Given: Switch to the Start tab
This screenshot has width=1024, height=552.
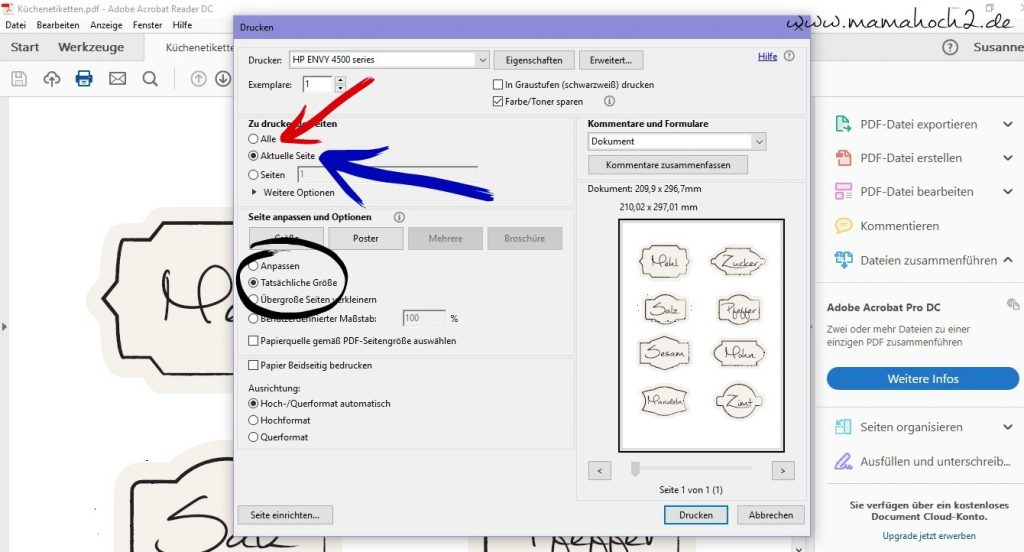Looking at the screenshot, I should coord(25,47).
